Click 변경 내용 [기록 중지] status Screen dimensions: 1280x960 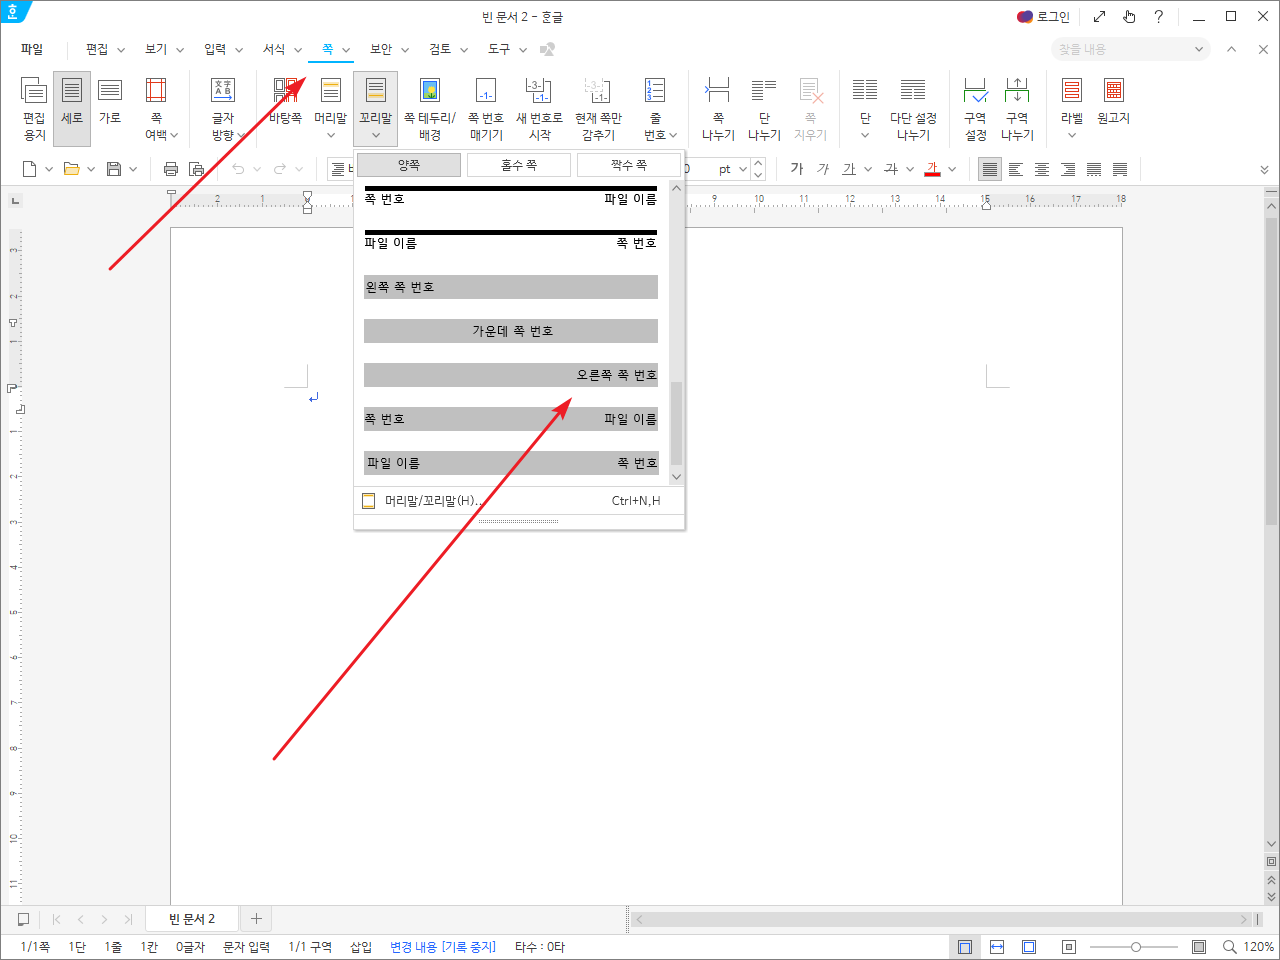pos(443,947)
